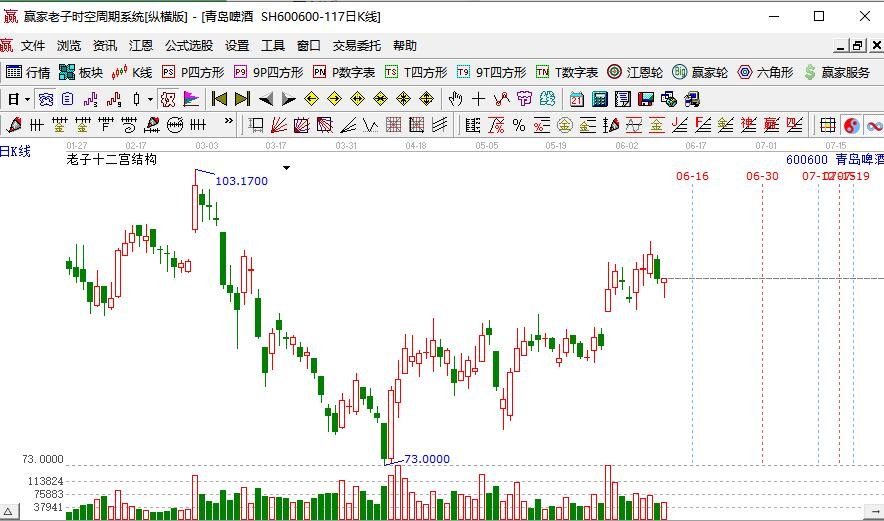
Task: Open the 六角形 tool
Action: [x=765, y=72]
